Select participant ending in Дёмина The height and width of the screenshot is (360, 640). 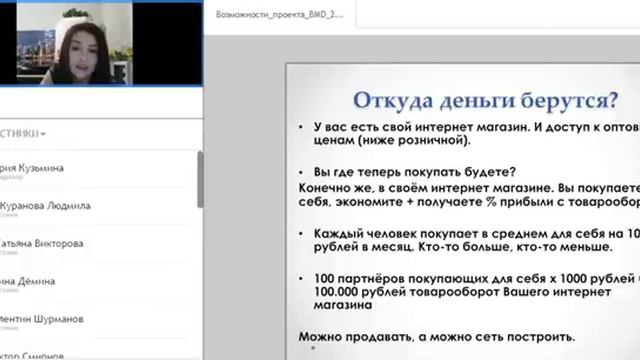coord(27,281)
